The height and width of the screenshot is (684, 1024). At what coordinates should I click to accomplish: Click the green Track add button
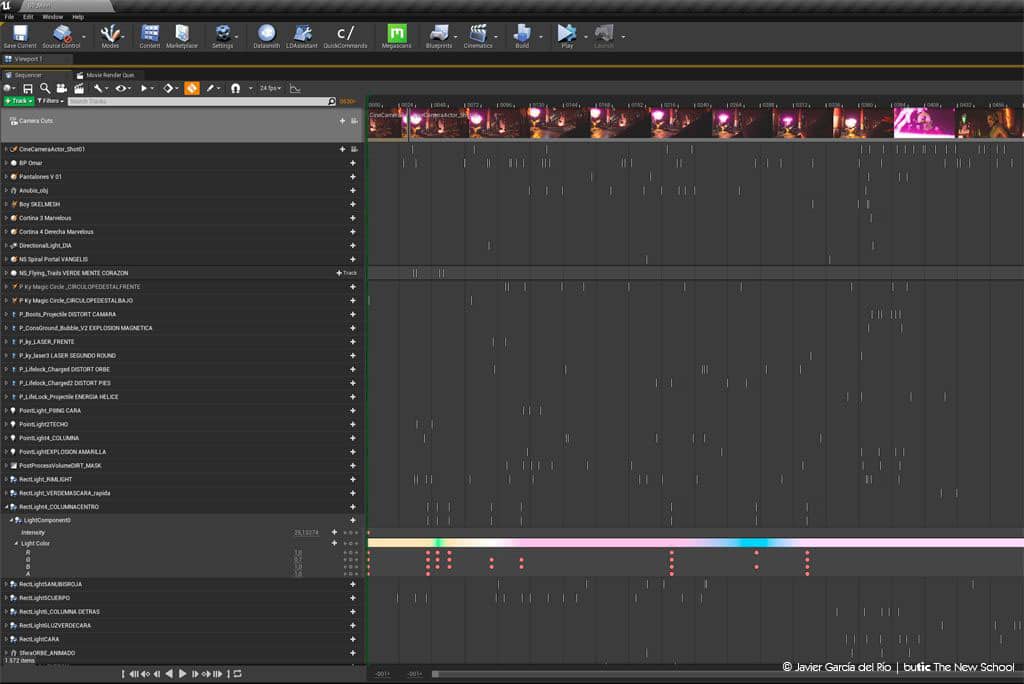point(19,101)
